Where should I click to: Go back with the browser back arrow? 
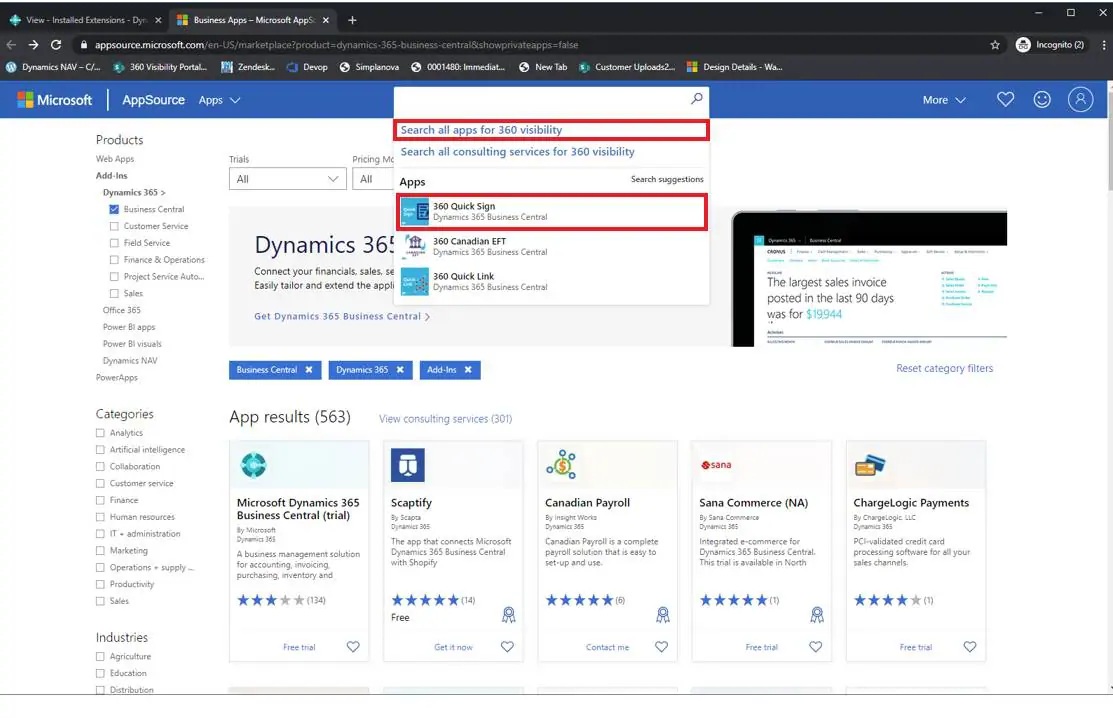pyautogui.click(x=11, y=45)
